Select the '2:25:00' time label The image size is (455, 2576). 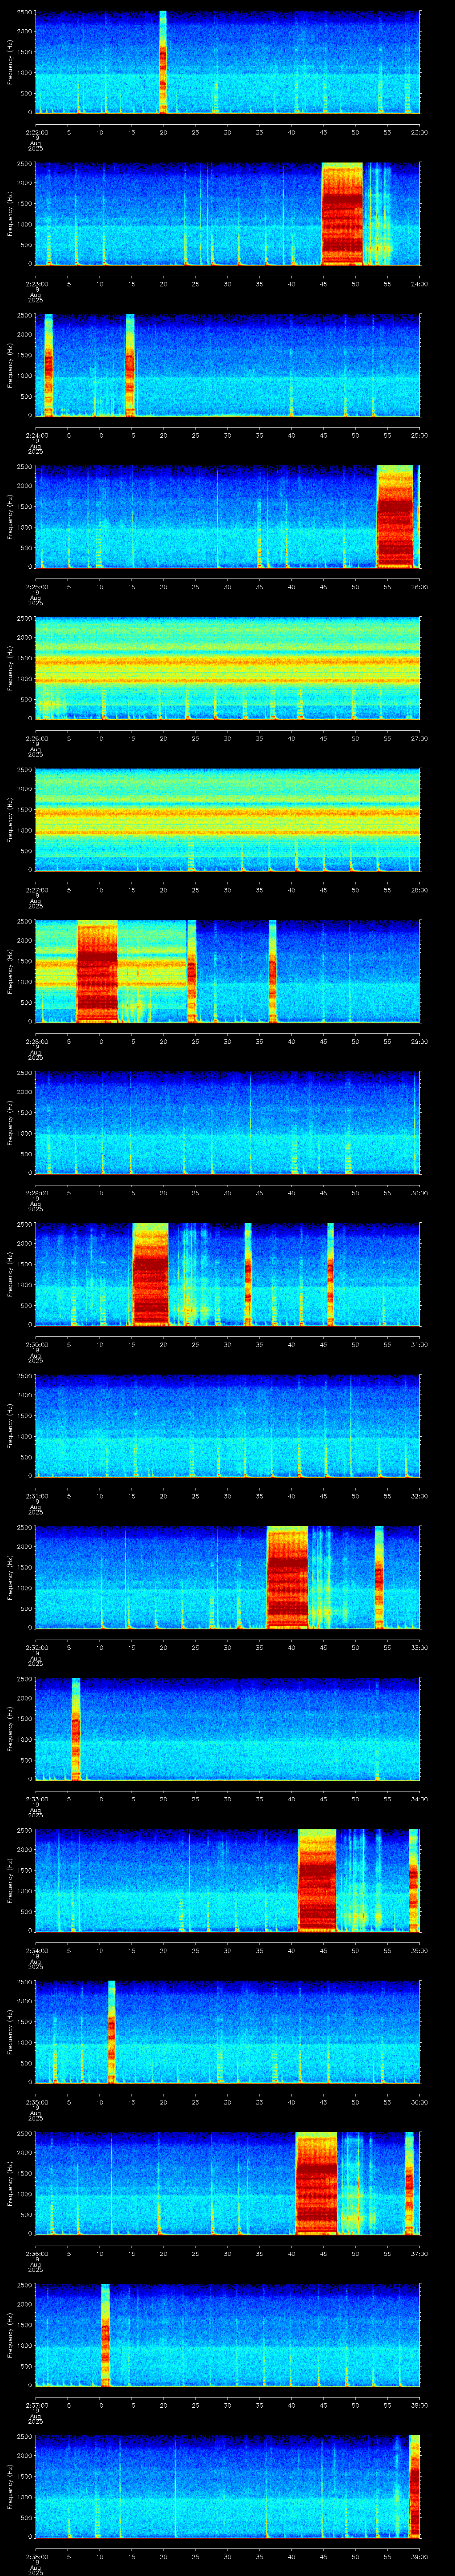pyautogui.click(x=36, y=587)
